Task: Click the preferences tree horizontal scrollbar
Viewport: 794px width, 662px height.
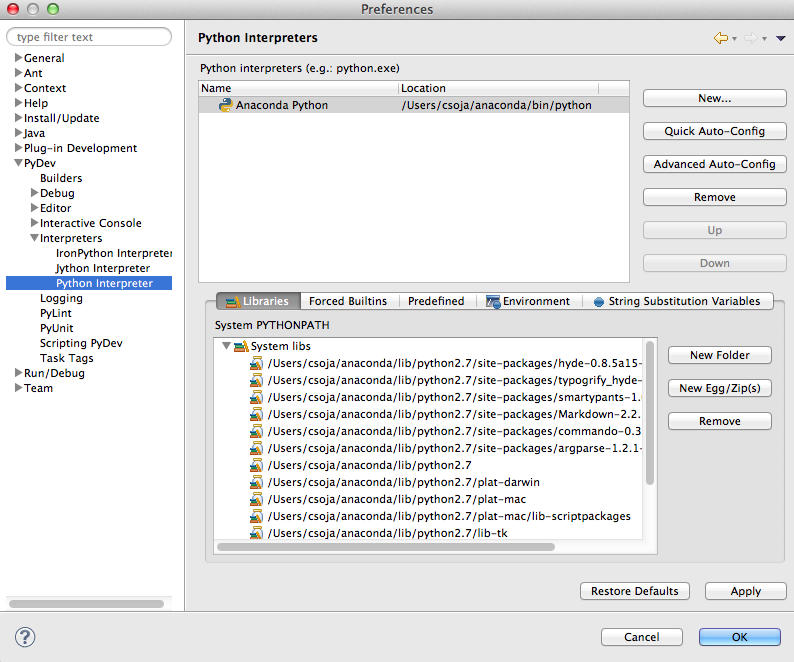Action: click(x=87, y=604)
